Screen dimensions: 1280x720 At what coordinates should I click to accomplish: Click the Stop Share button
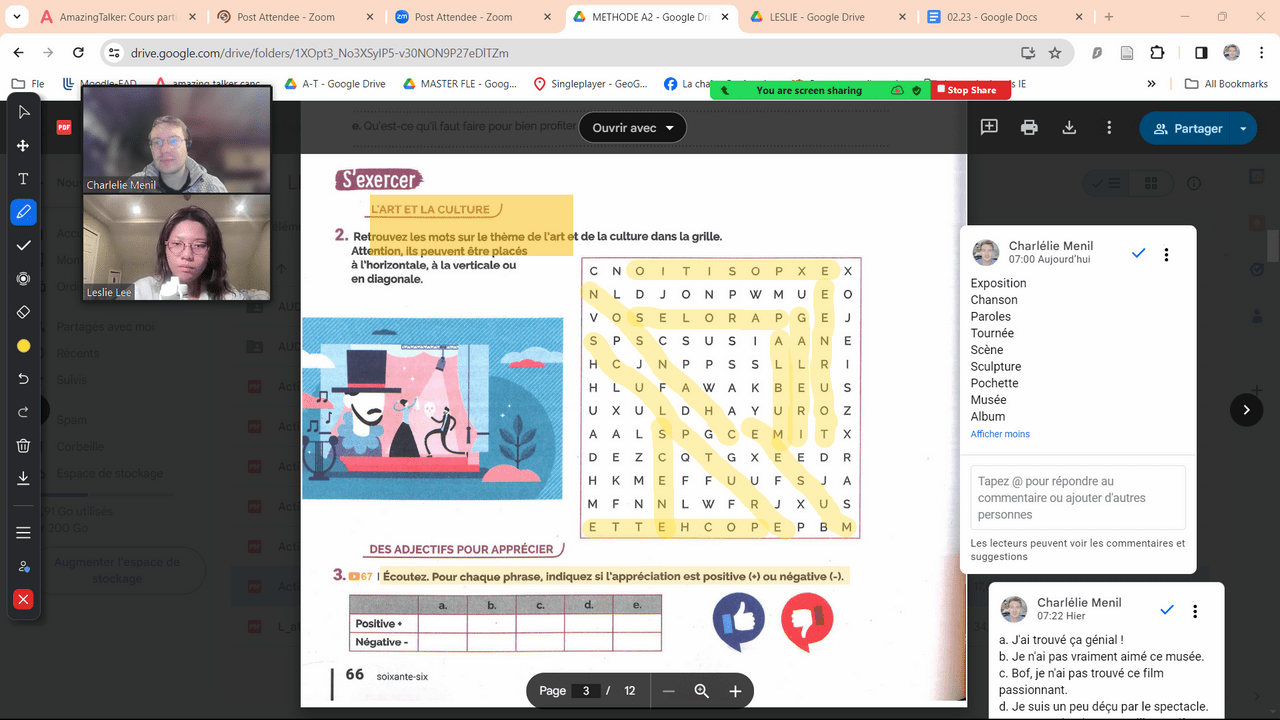point(966,90)
